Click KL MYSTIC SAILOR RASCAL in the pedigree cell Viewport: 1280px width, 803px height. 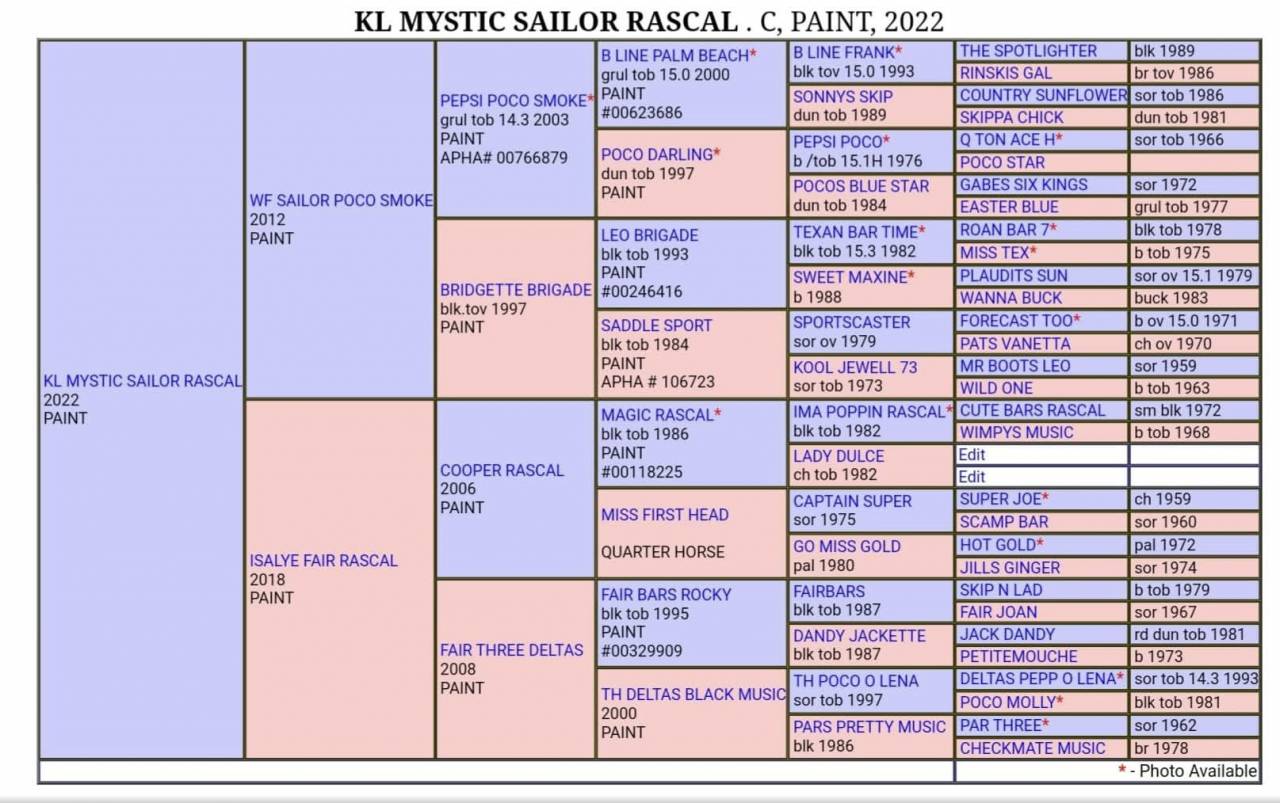(x=142, y=381)
